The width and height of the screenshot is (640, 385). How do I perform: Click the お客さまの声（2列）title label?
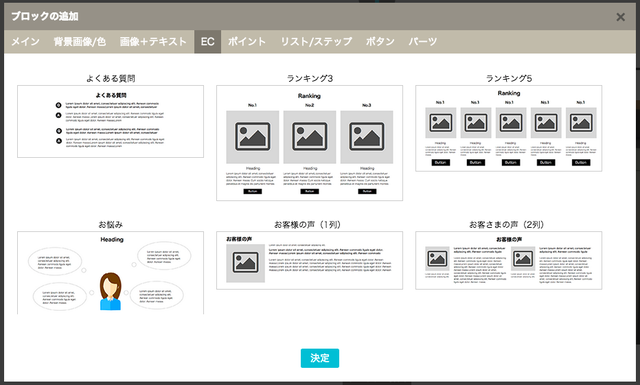click(x=507, y=224)
